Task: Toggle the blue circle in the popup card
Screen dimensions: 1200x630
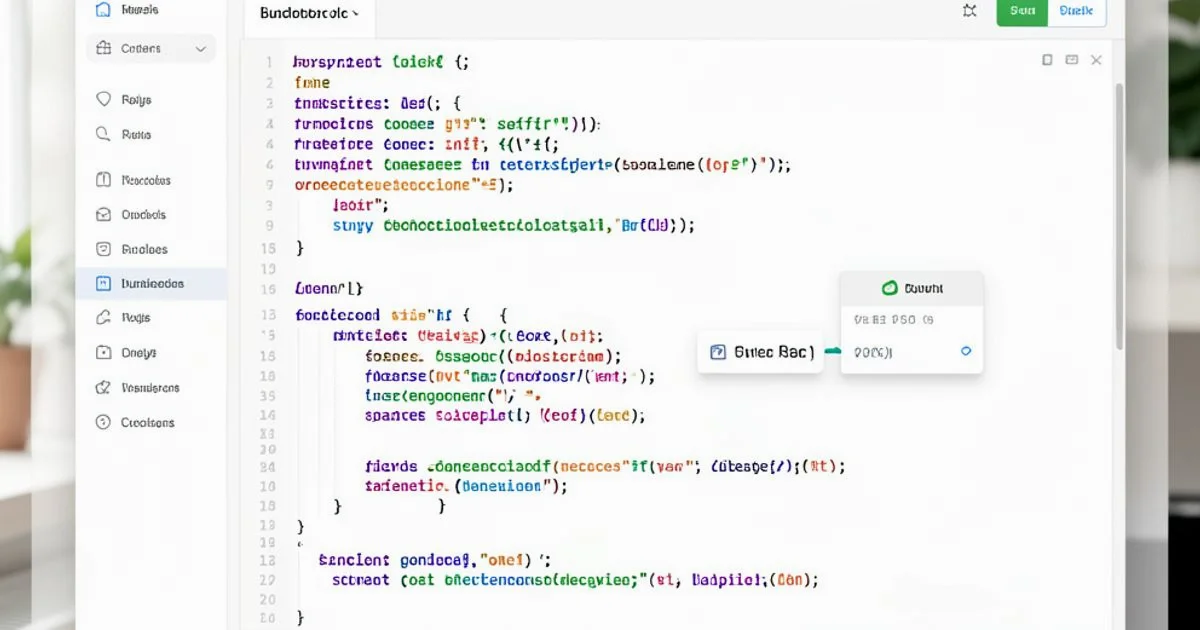Action: [x=965, y=351]
